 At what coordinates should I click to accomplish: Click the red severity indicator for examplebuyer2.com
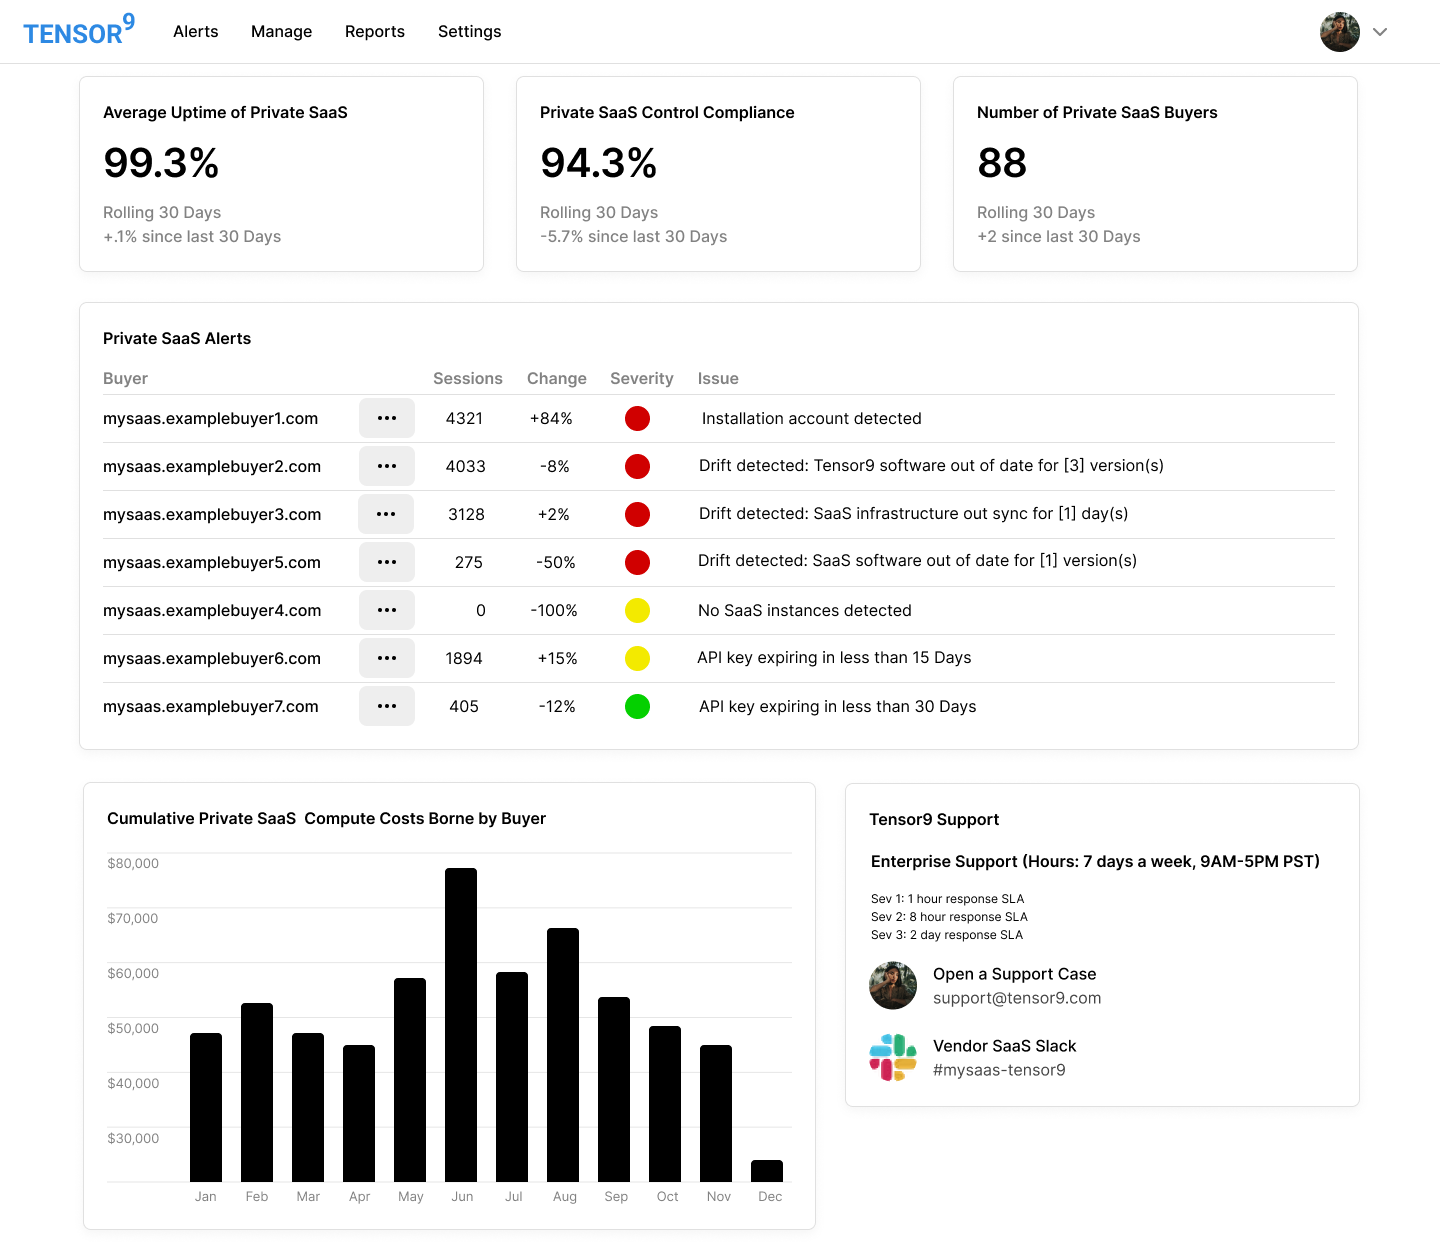click(638, 466)
